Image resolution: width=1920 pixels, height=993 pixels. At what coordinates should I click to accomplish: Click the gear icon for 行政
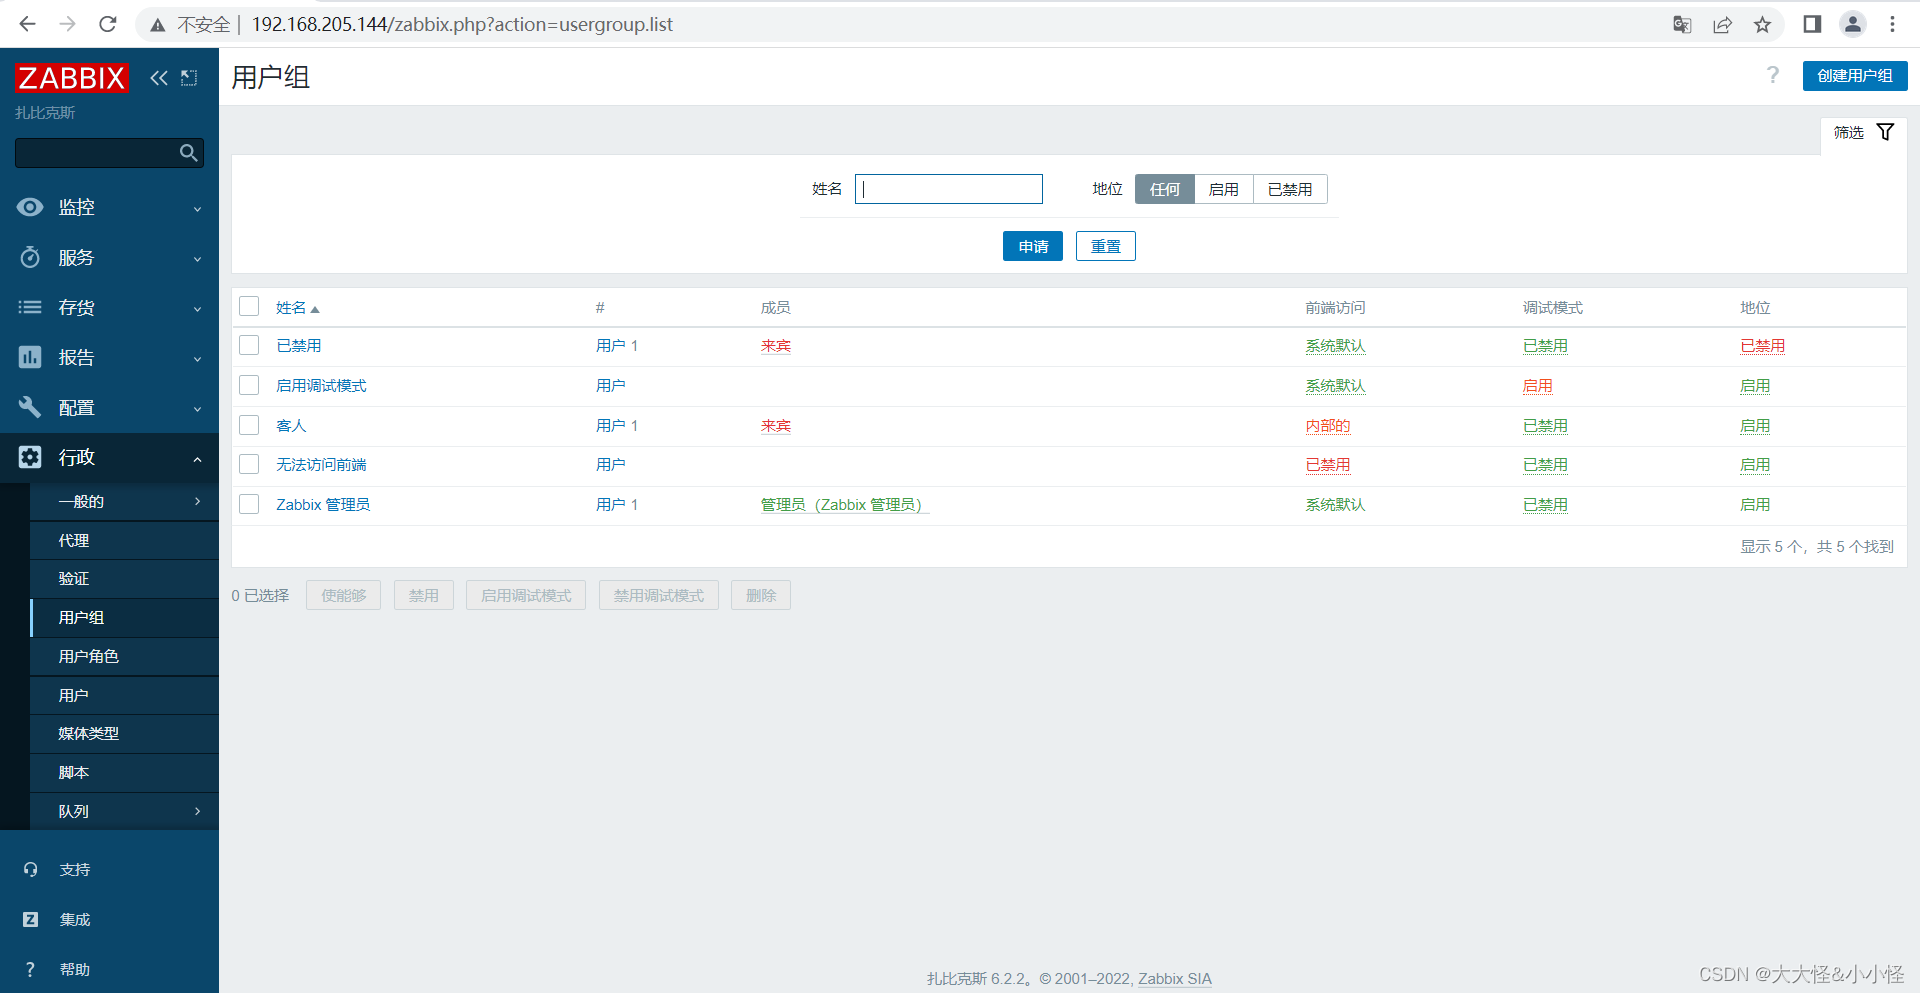click(30, 457)
